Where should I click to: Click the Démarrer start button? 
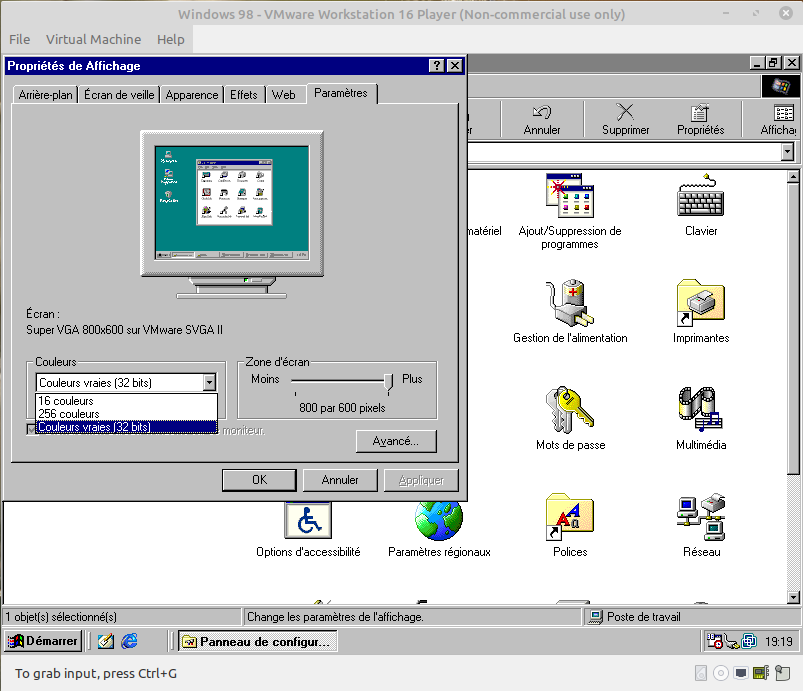[x=43, y=641]
